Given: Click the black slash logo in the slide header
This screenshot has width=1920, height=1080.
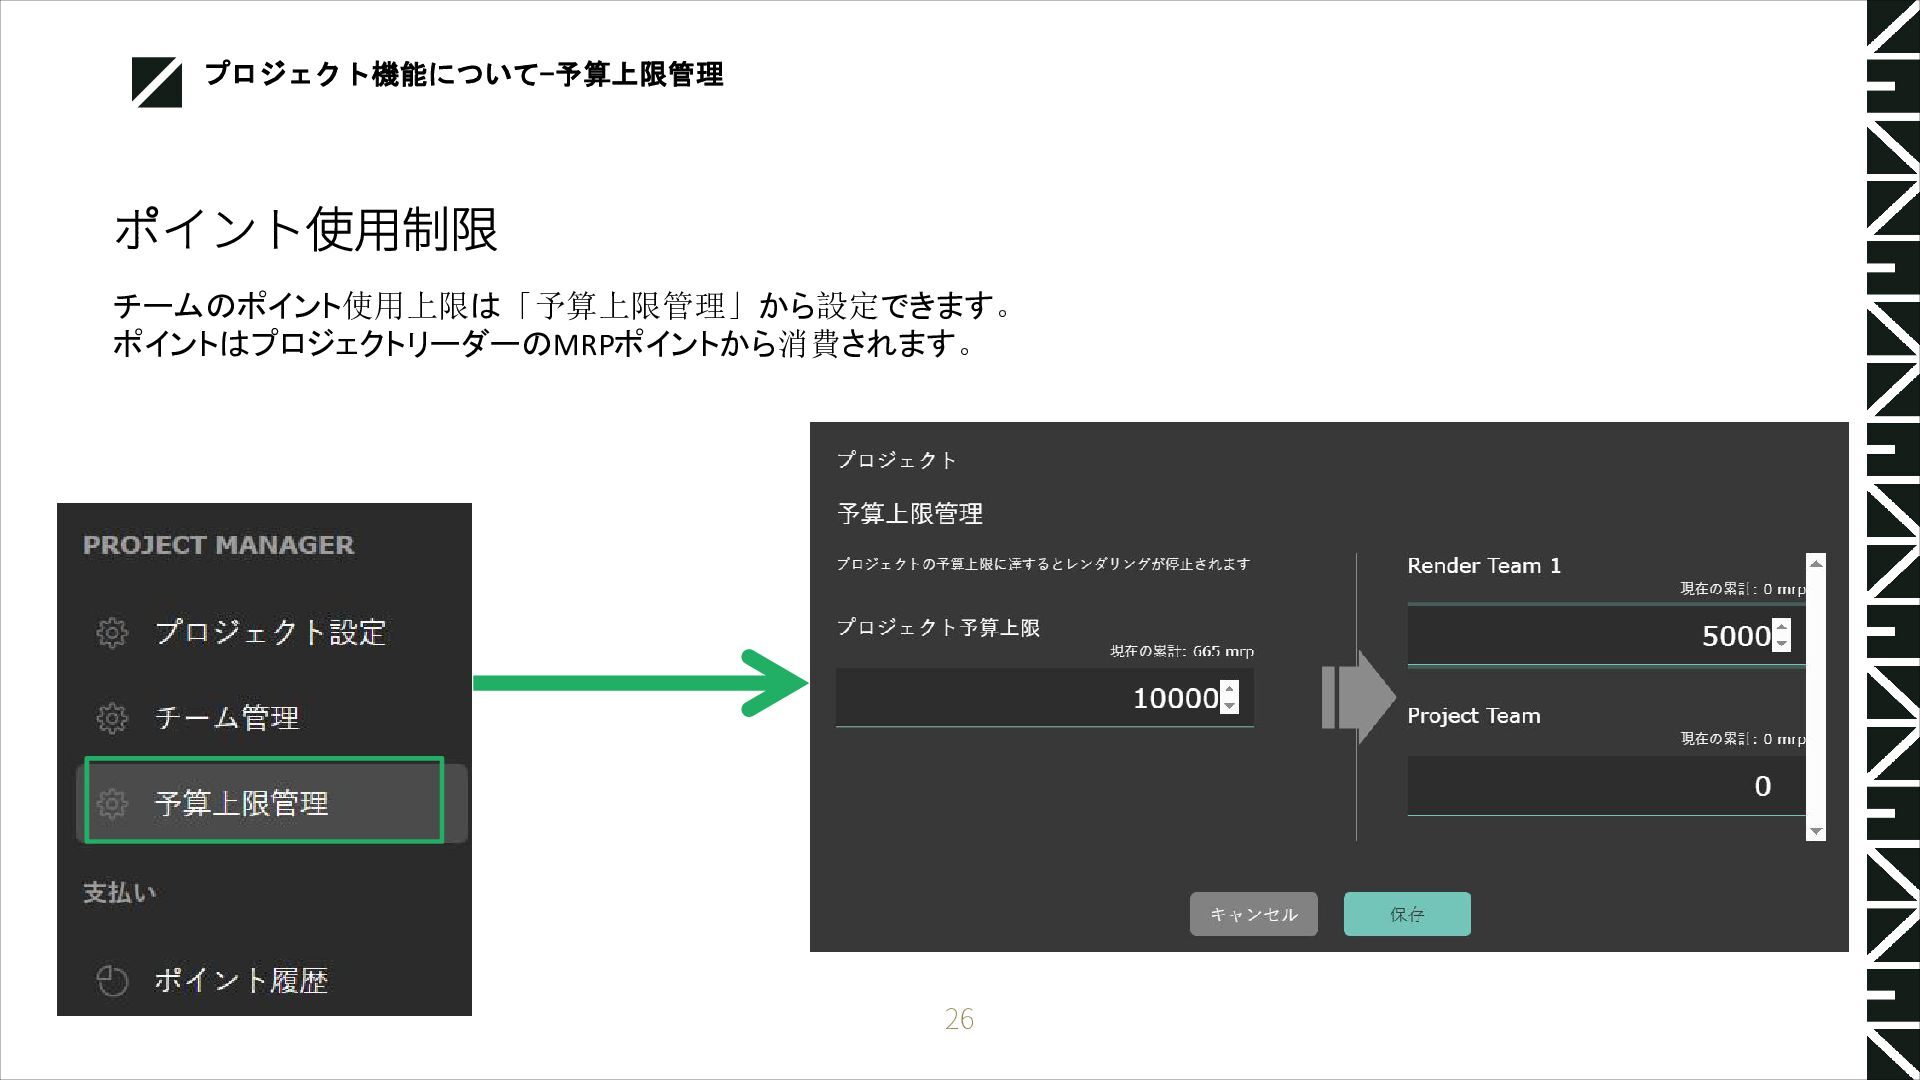Looking at the screenshot, I should (157, 82).
